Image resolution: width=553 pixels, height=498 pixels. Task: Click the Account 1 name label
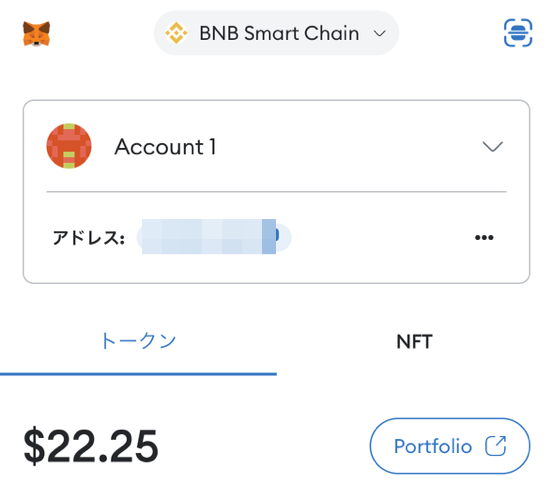(165, 147)
